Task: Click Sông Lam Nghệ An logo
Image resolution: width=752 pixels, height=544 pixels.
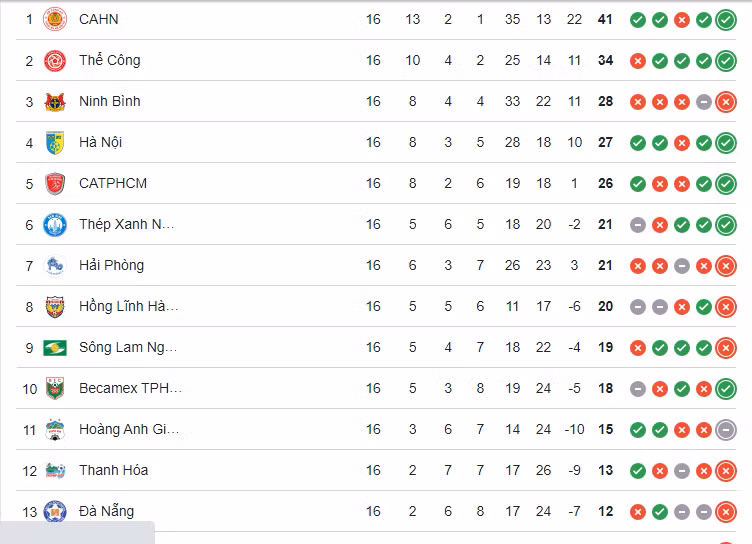Action: coord(55,348)
